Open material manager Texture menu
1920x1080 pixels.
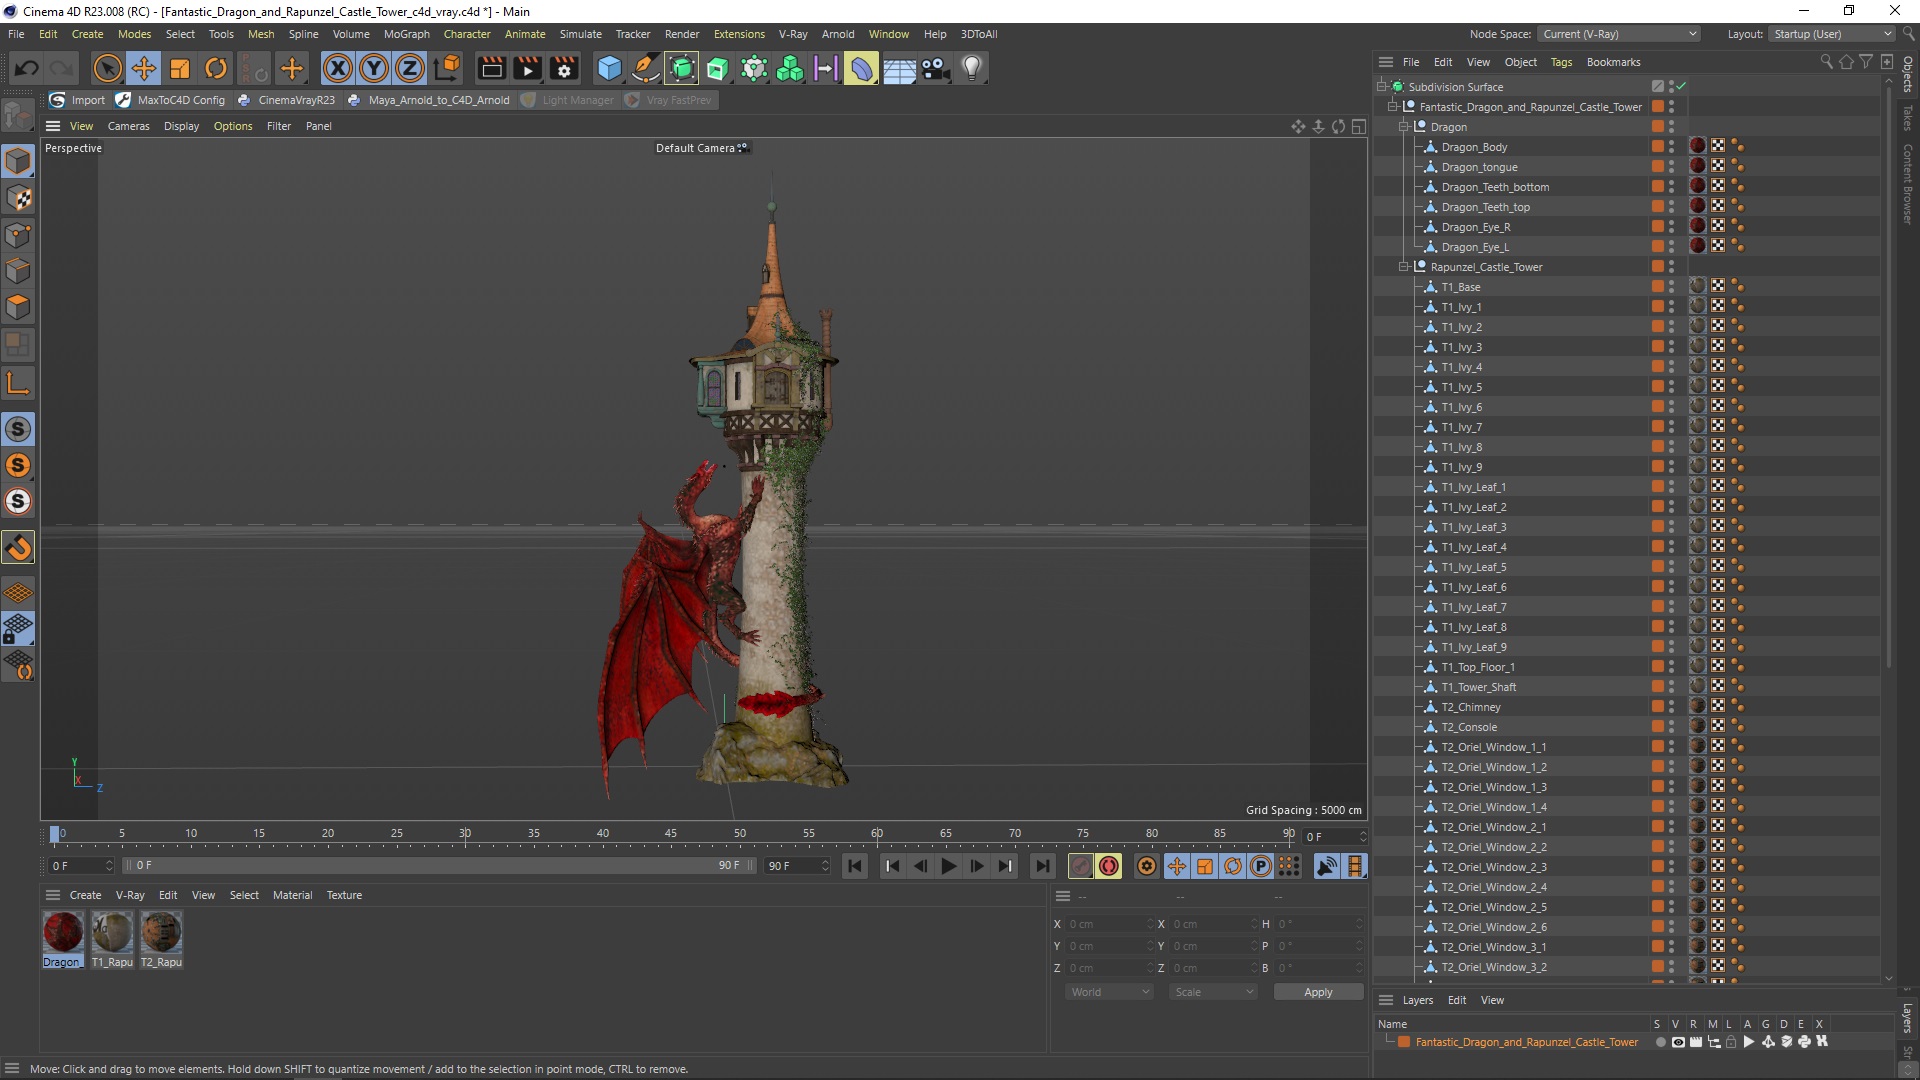pyautogui.click(x=344, y=895)
